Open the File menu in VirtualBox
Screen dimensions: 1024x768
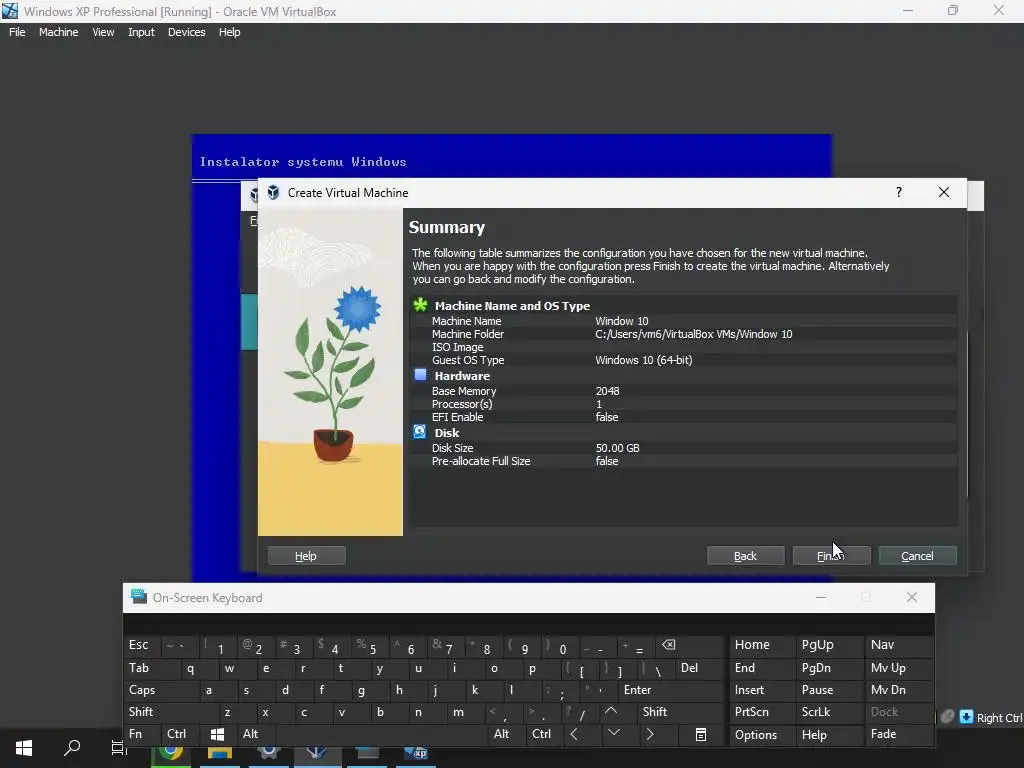click(x=17, y=32)
